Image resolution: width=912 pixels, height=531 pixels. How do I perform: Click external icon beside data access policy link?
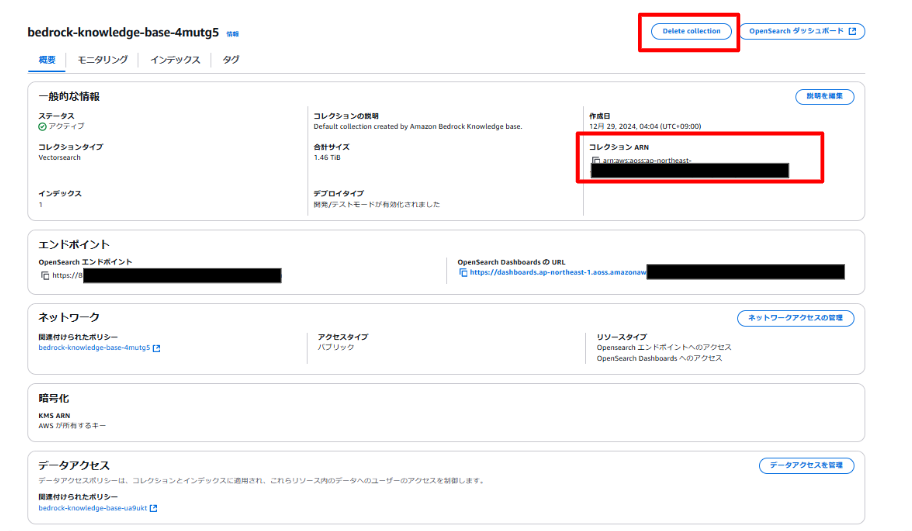click(154, 508)
